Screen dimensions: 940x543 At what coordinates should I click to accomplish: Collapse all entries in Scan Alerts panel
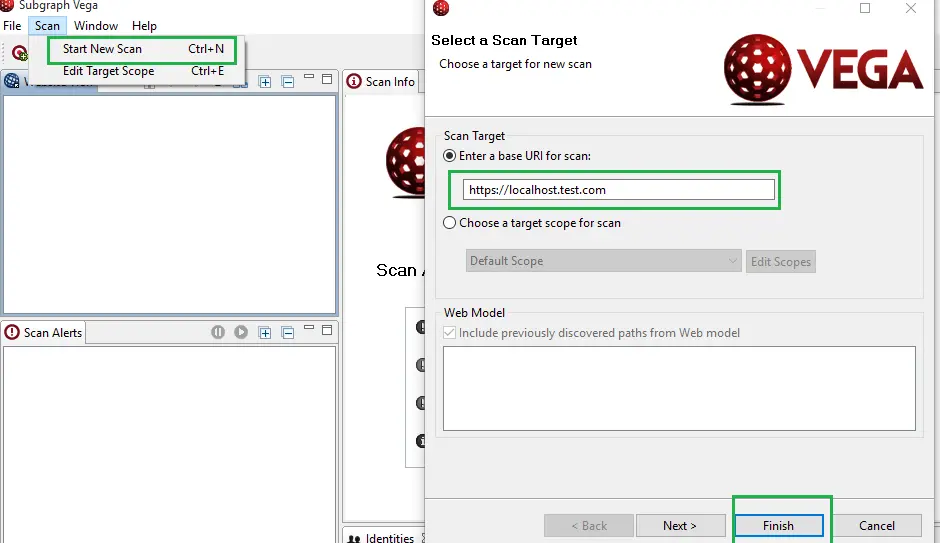point(288,333)
